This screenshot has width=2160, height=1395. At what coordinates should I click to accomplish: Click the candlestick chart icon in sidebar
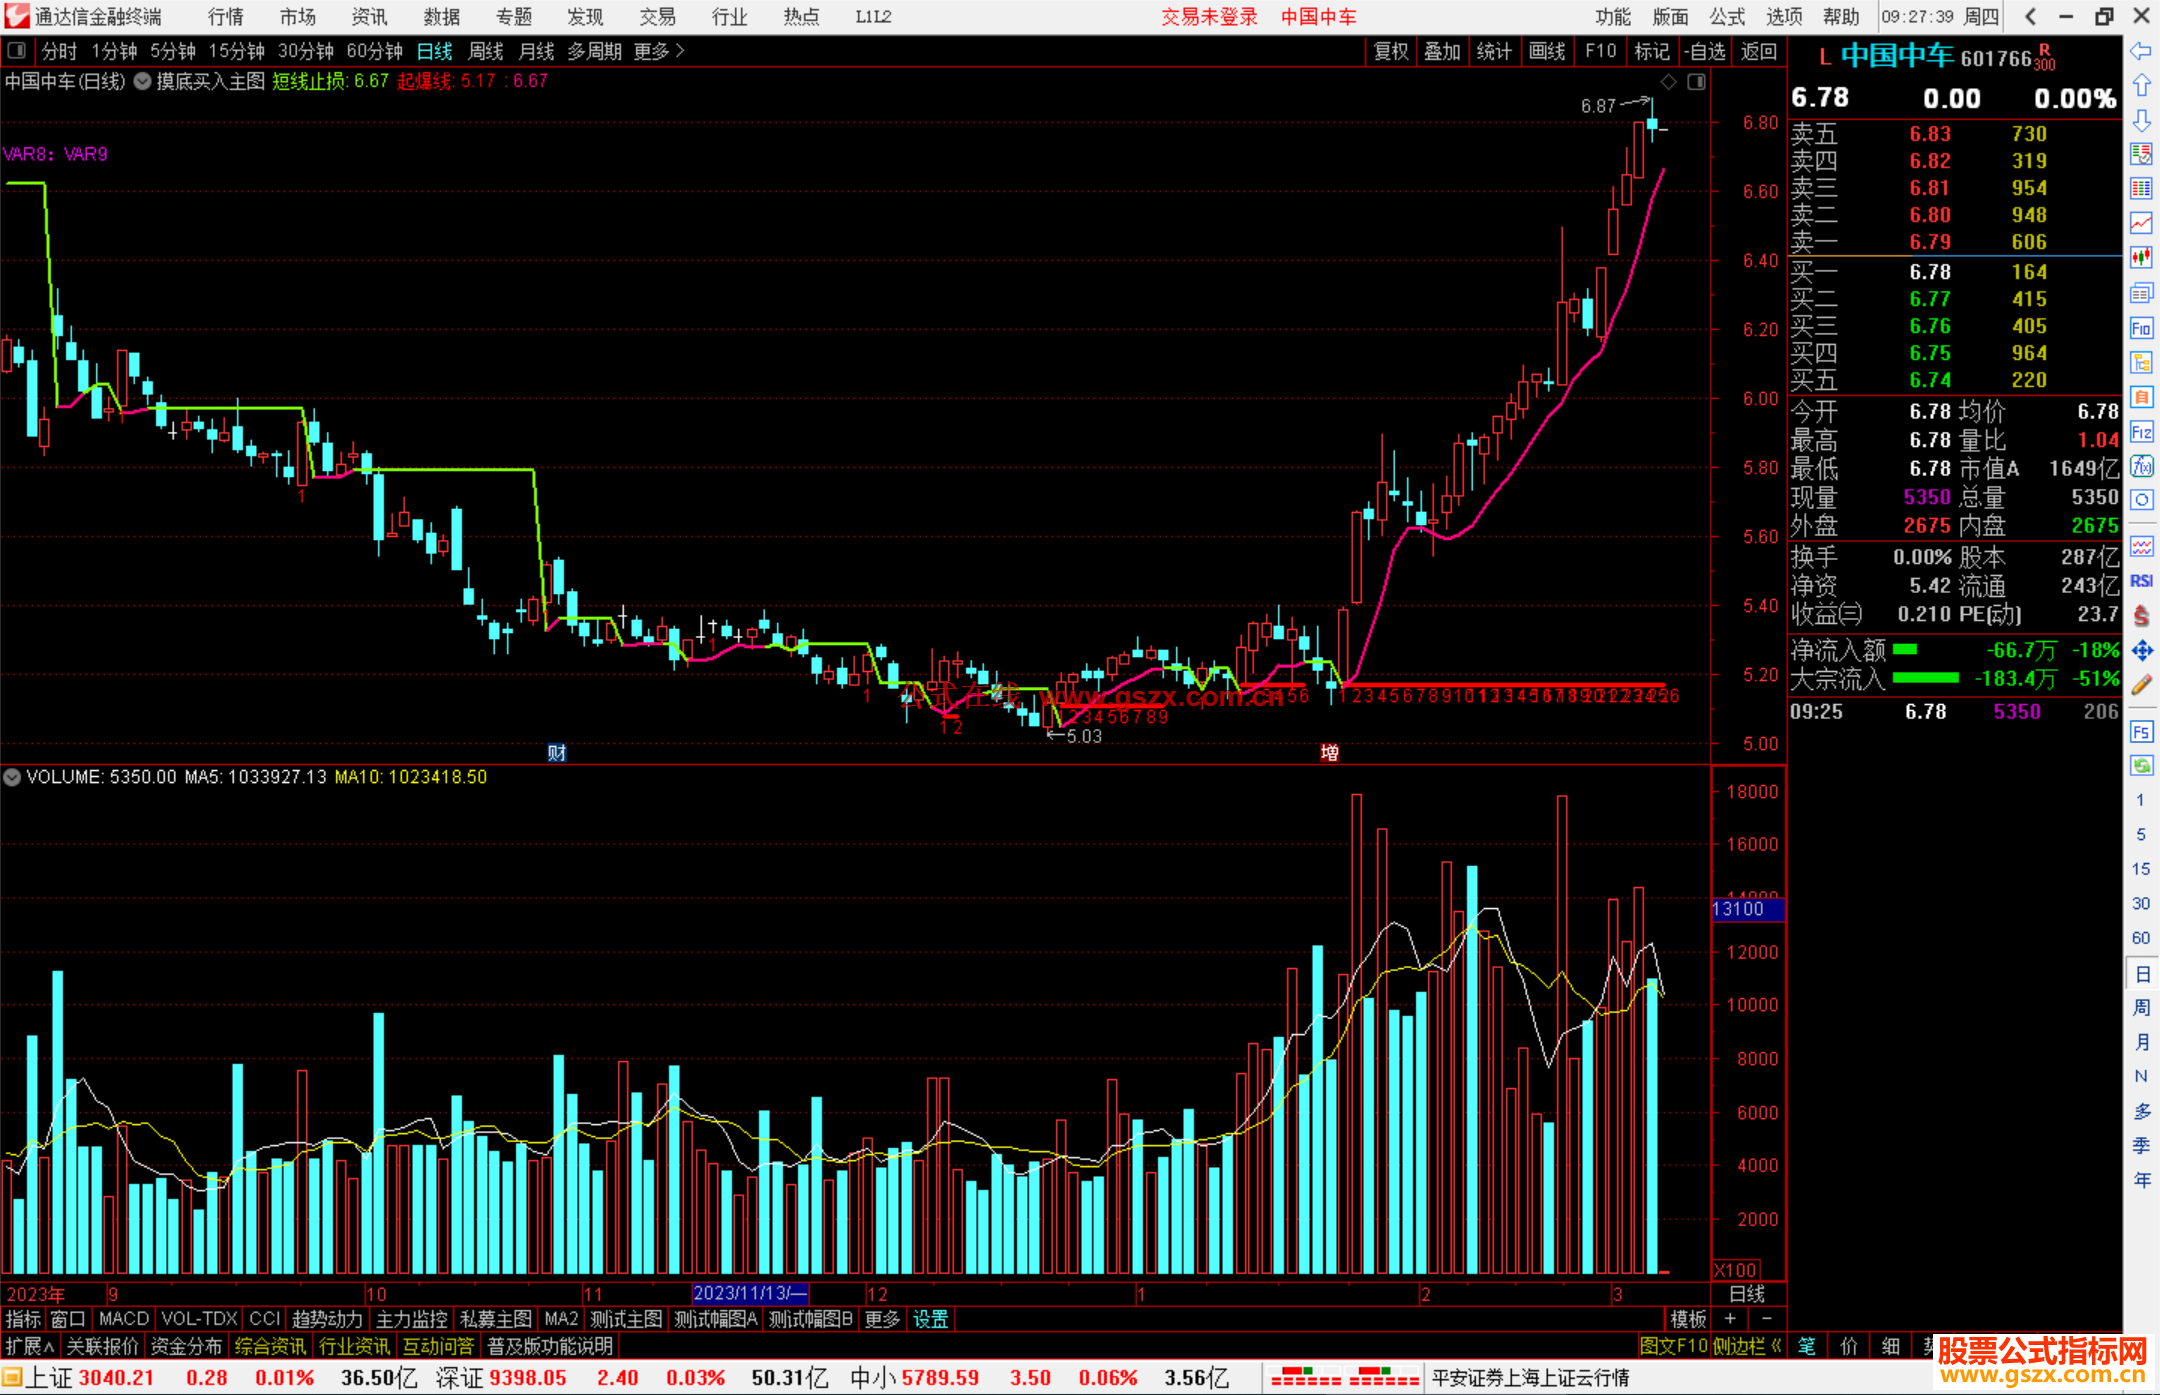[2141, 257]
